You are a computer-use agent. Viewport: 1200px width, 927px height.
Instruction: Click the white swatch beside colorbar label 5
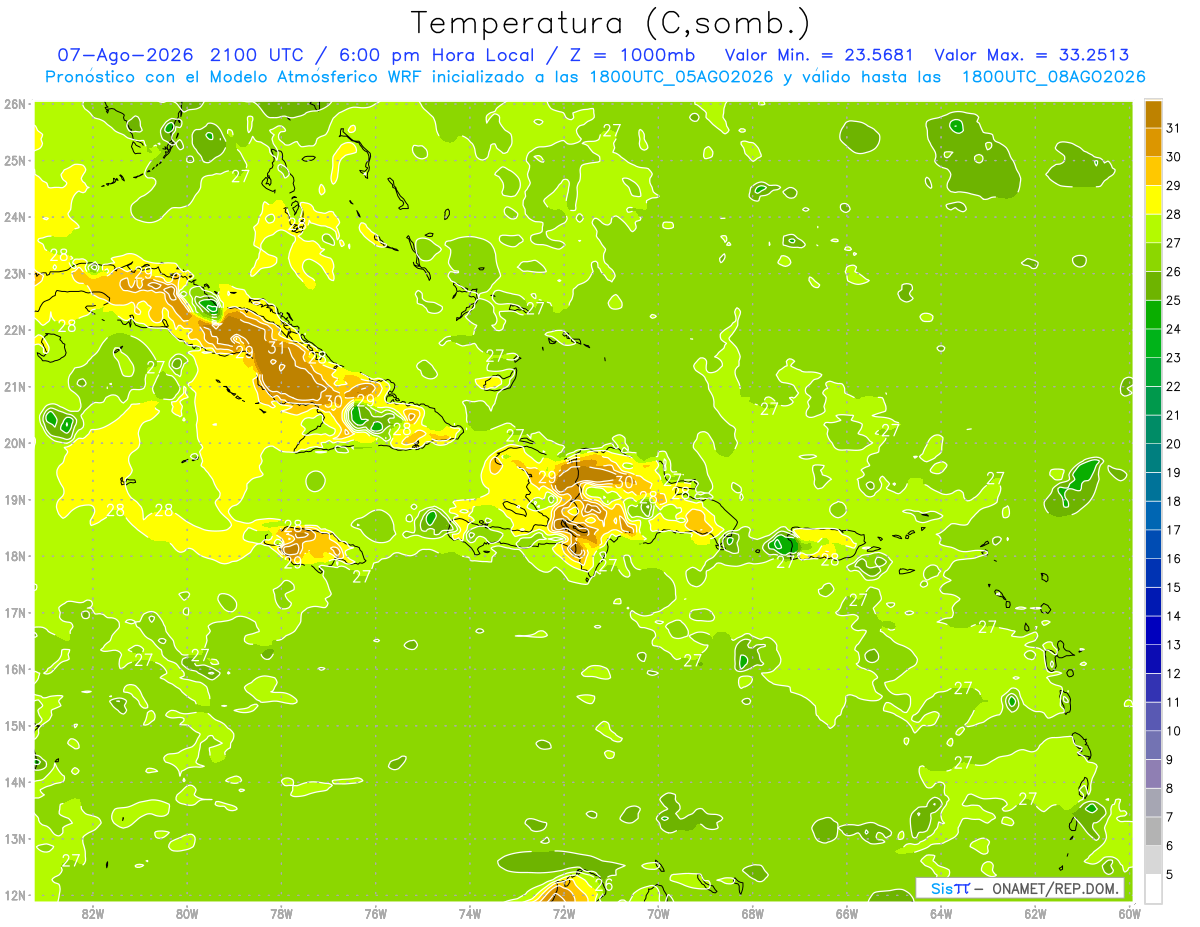click(1153, 888)
